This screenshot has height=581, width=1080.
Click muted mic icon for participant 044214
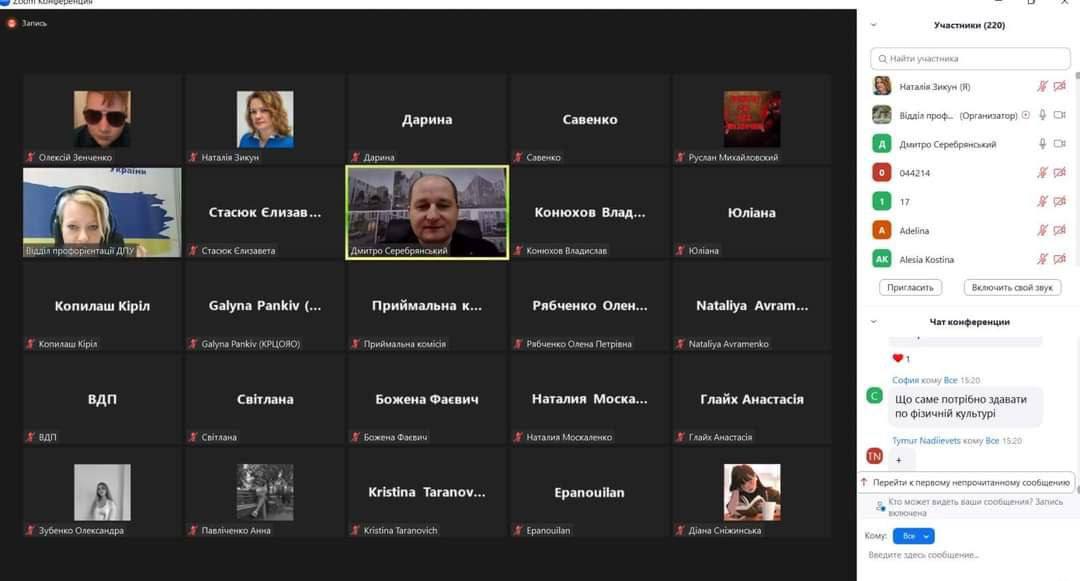[x=1042, y=173]
